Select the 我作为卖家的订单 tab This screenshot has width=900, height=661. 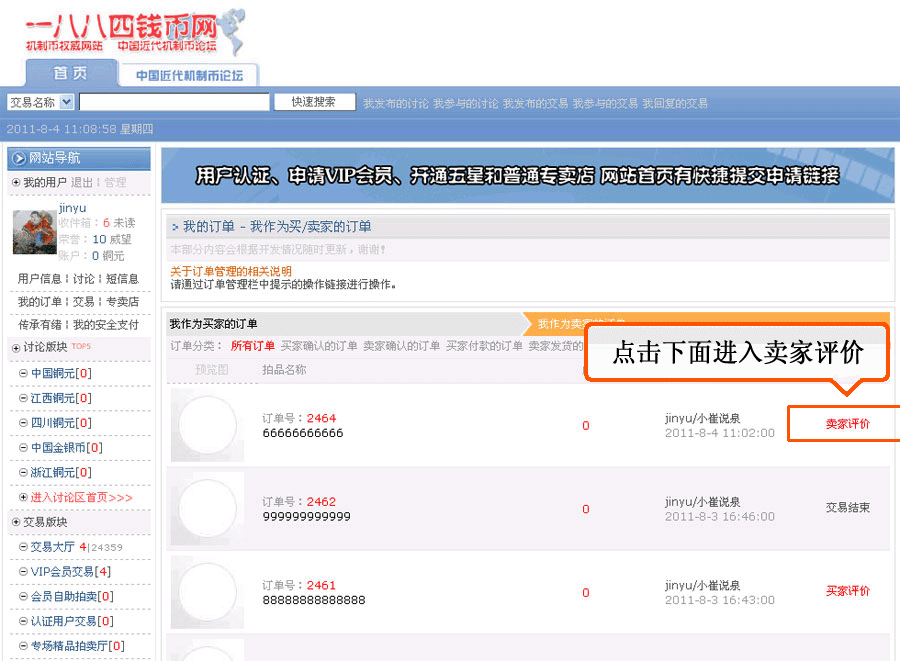(x=580, y=324)
